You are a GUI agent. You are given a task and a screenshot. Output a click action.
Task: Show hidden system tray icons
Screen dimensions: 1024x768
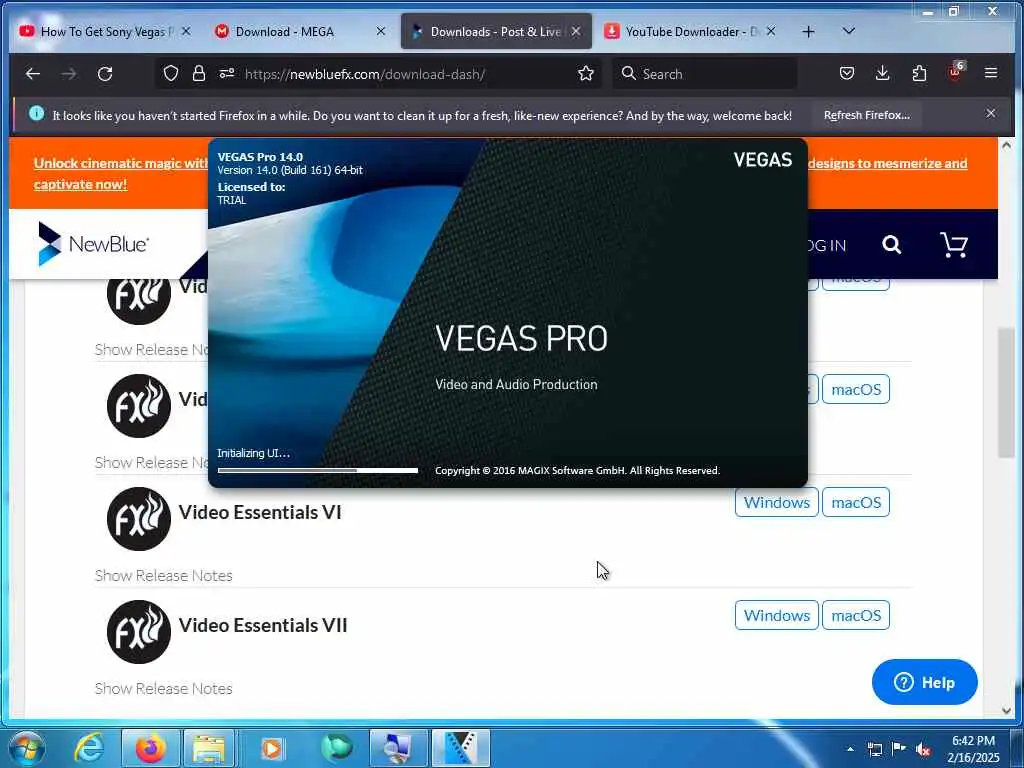point(850,749)
